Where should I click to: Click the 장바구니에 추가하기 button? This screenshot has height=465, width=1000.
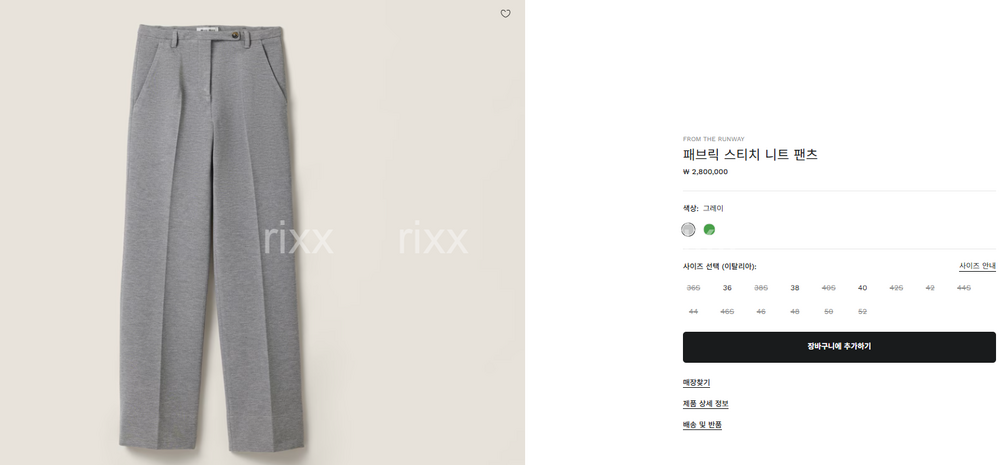coord(839,347)
